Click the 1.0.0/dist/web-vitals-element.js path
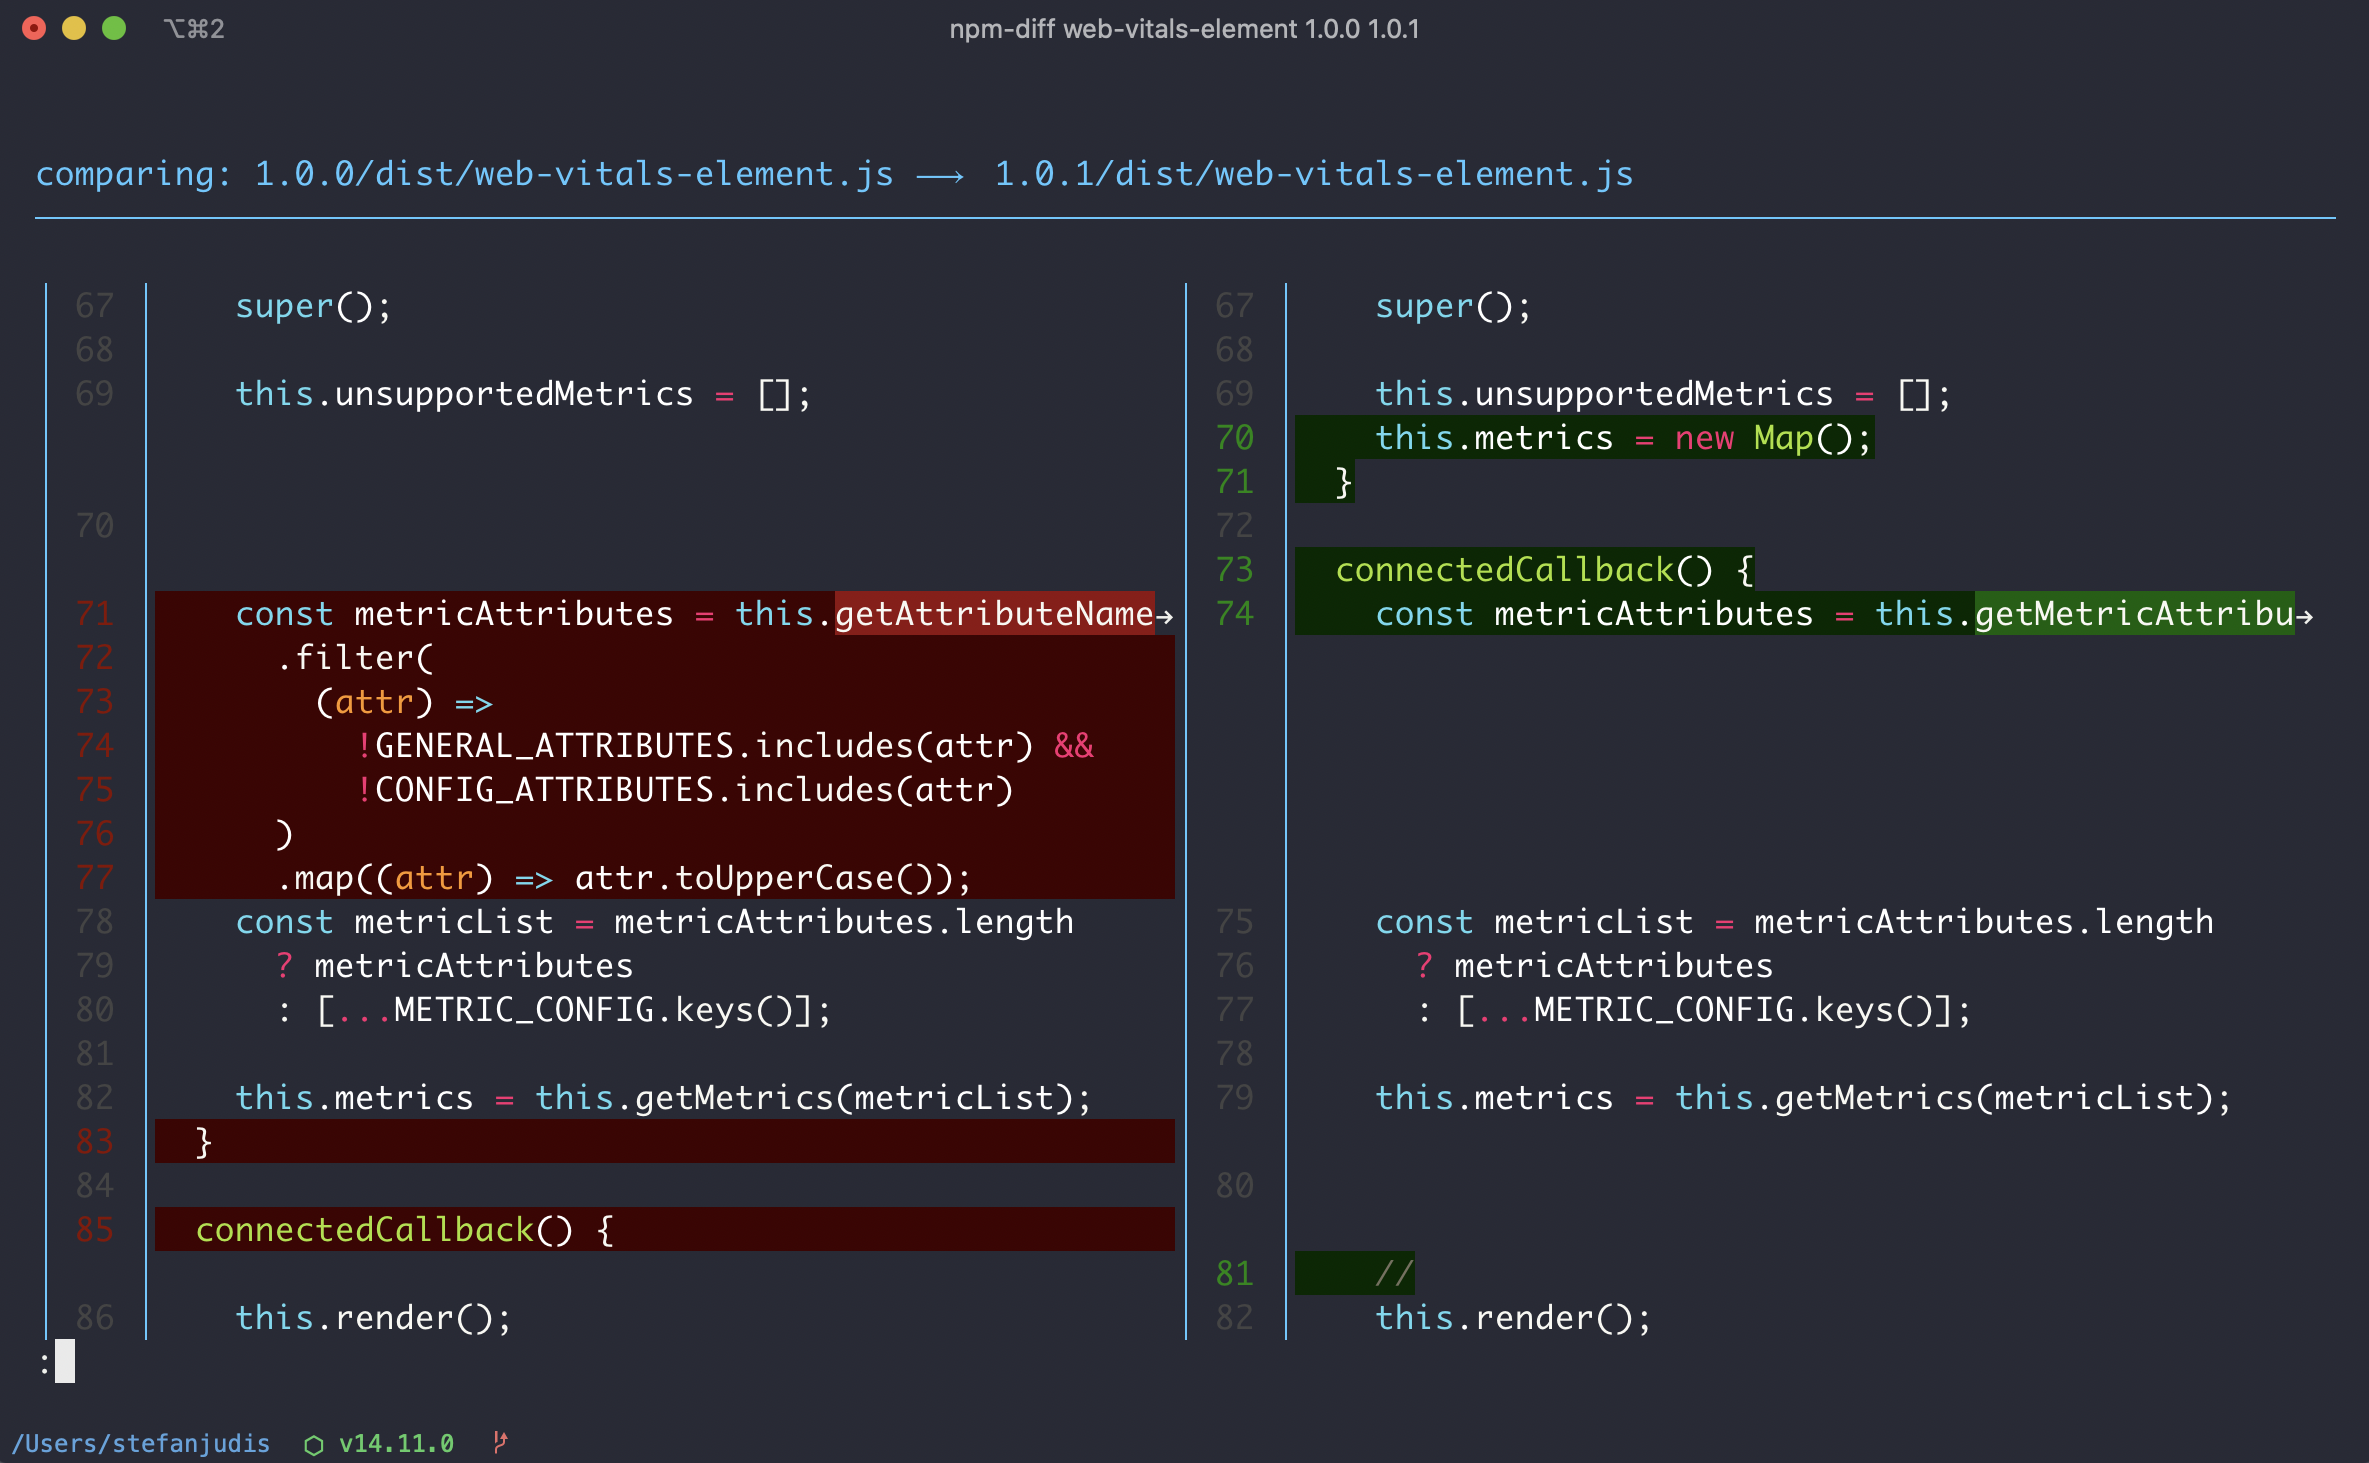 point(574,174)
